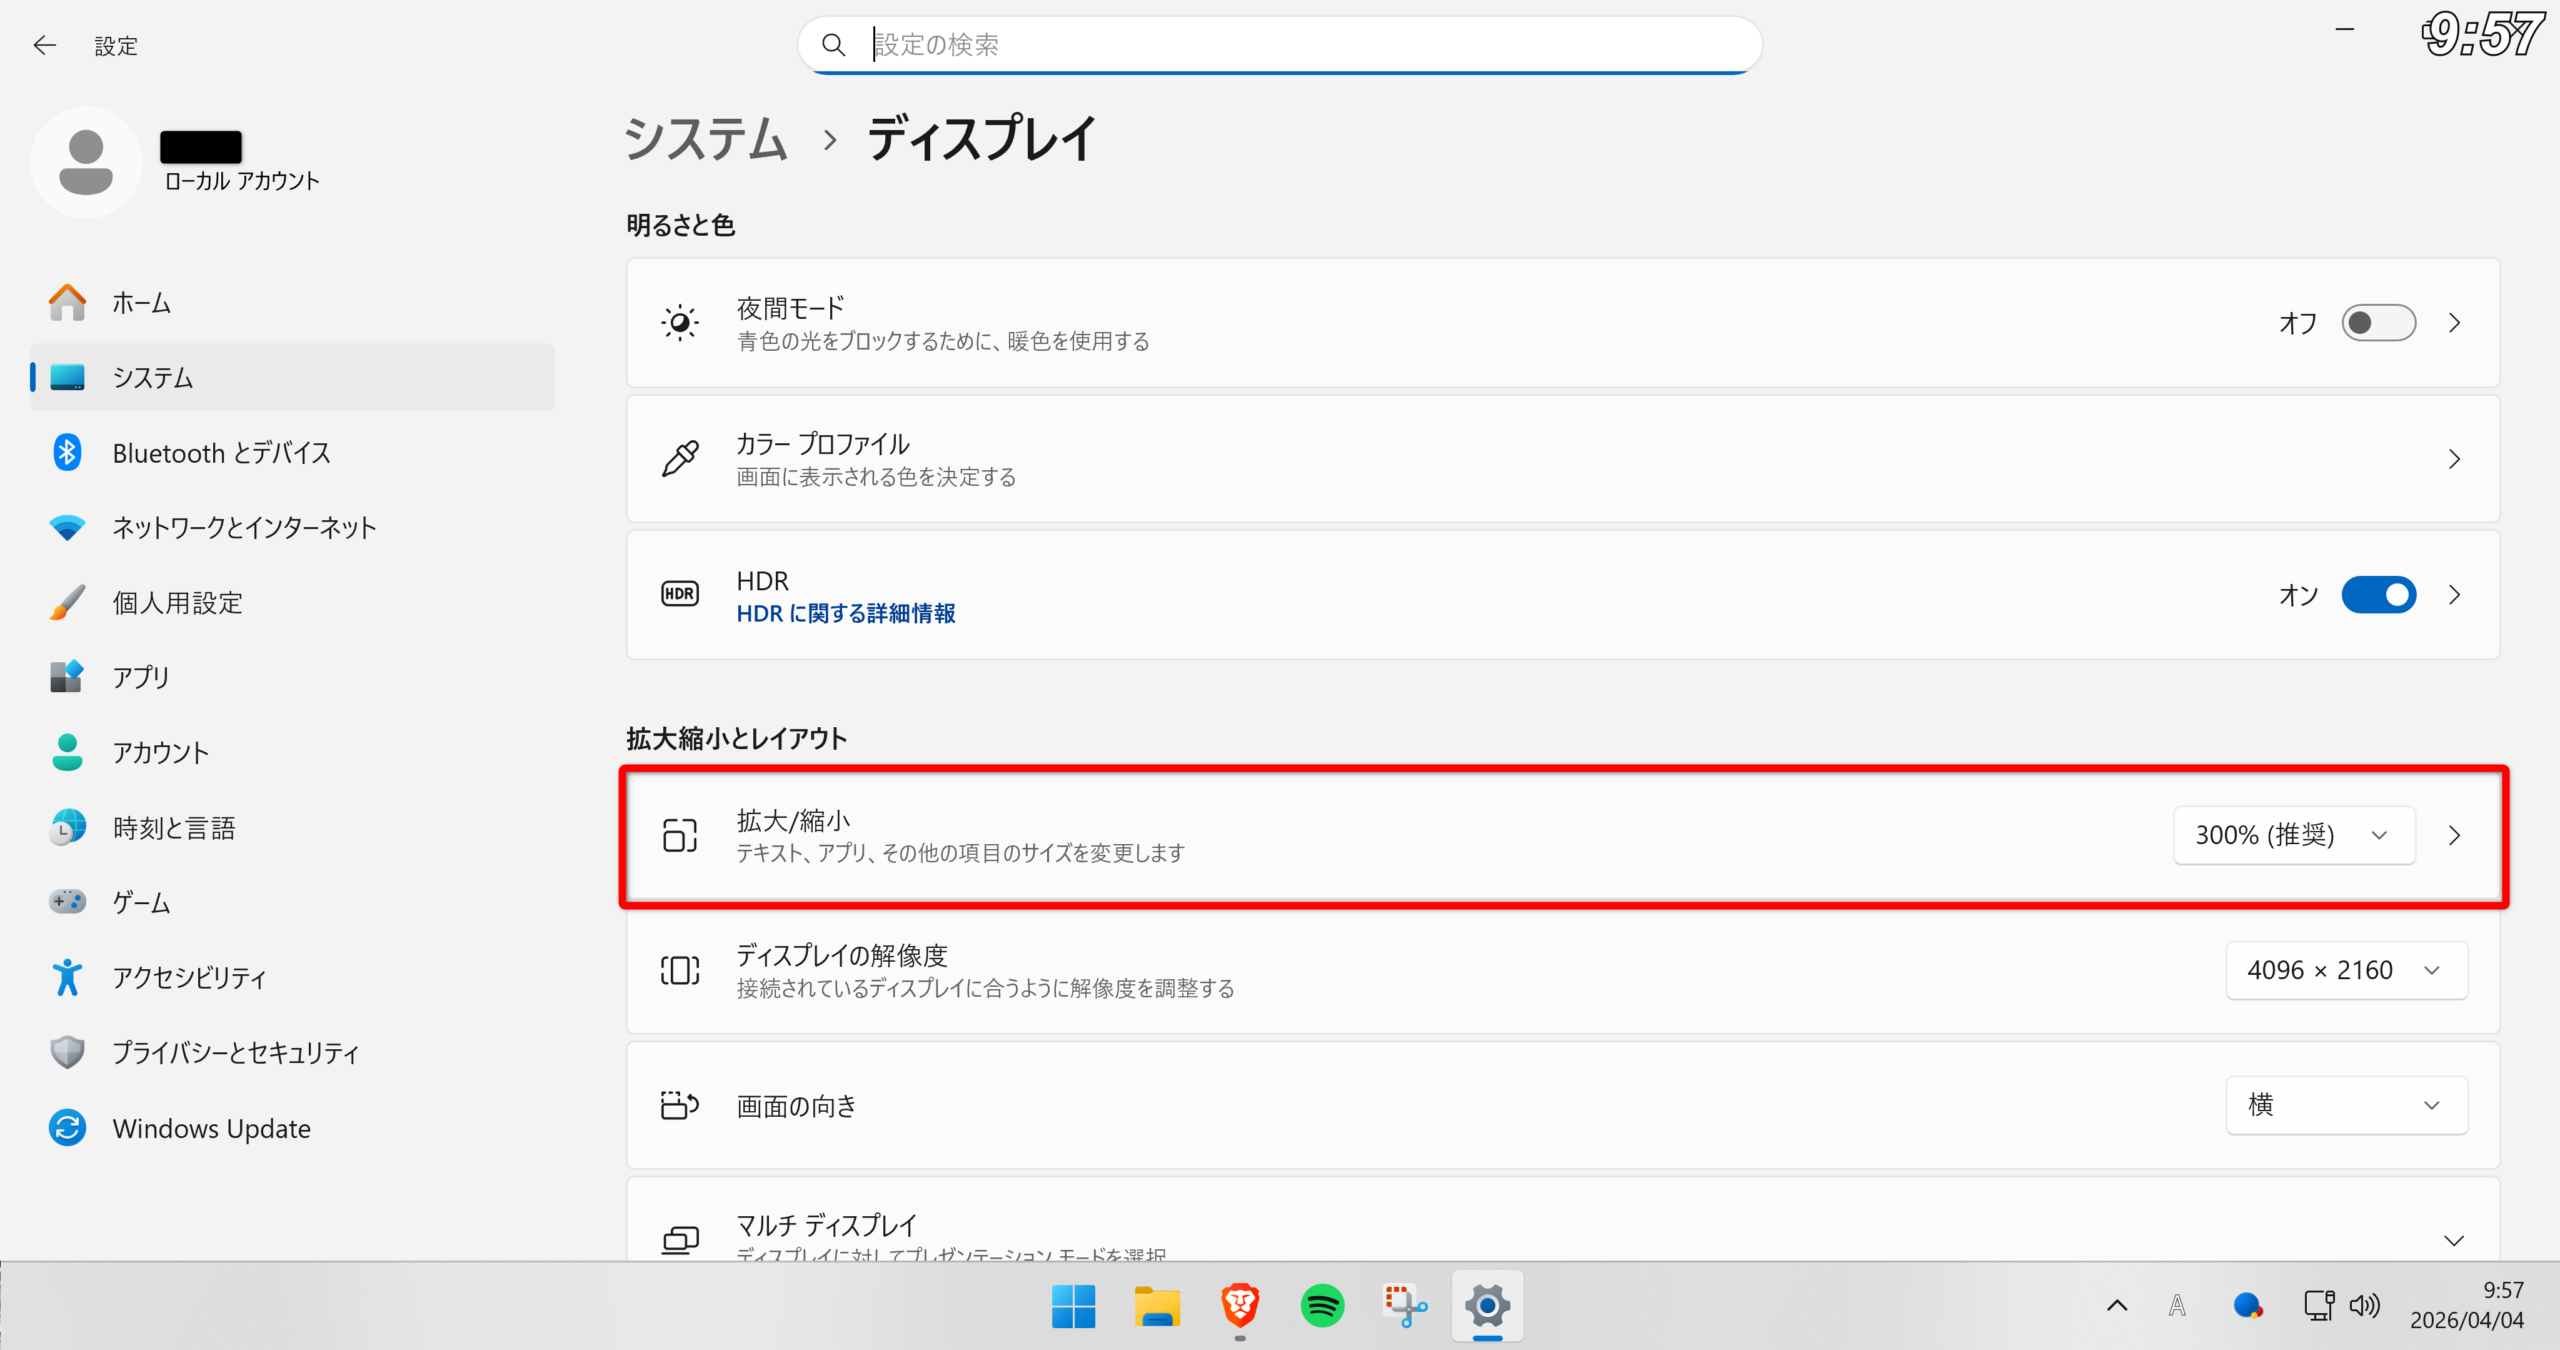Click the search magnifier icon

[833, 45]
